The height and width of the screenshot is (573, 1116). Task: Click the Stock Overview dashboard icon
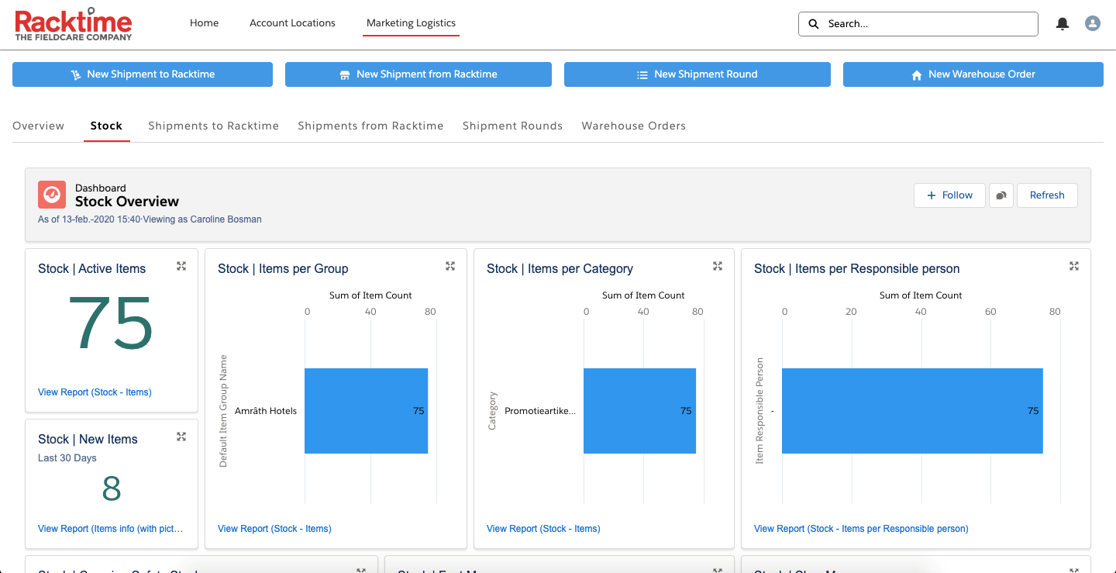tap(52, 194)
